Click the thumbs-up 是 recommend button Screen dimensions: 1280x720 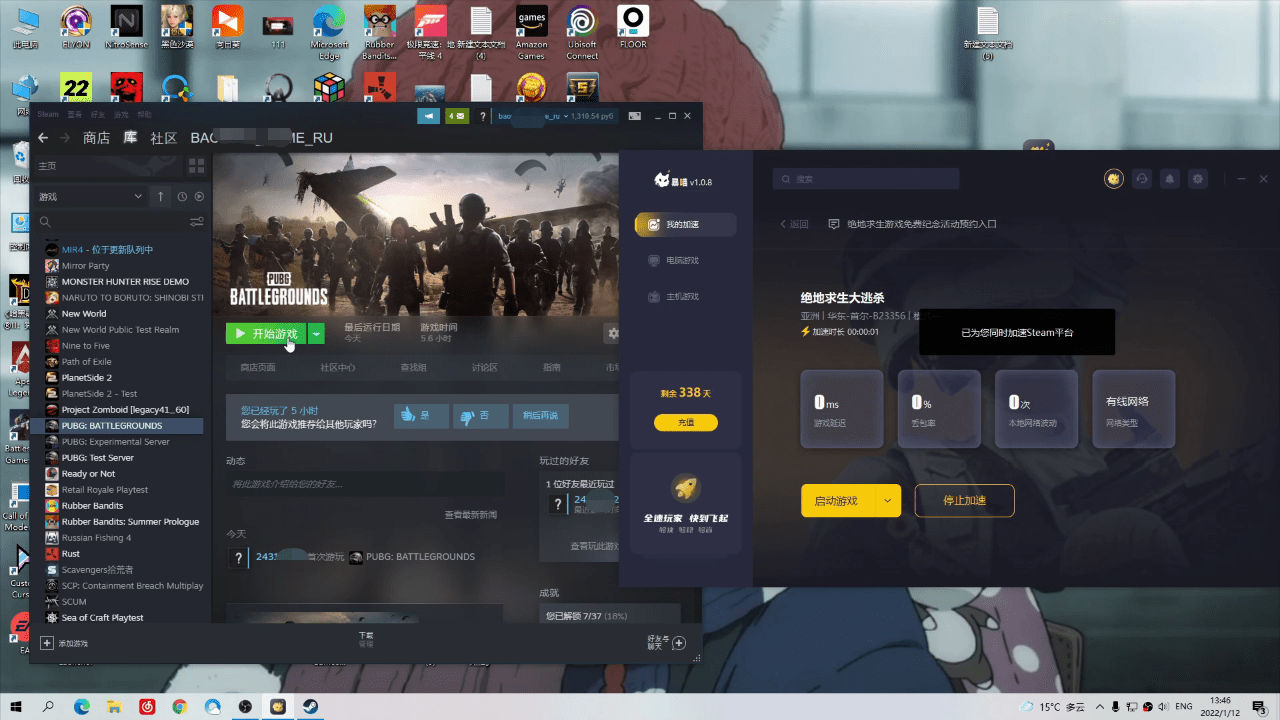(x=420, y=415)
